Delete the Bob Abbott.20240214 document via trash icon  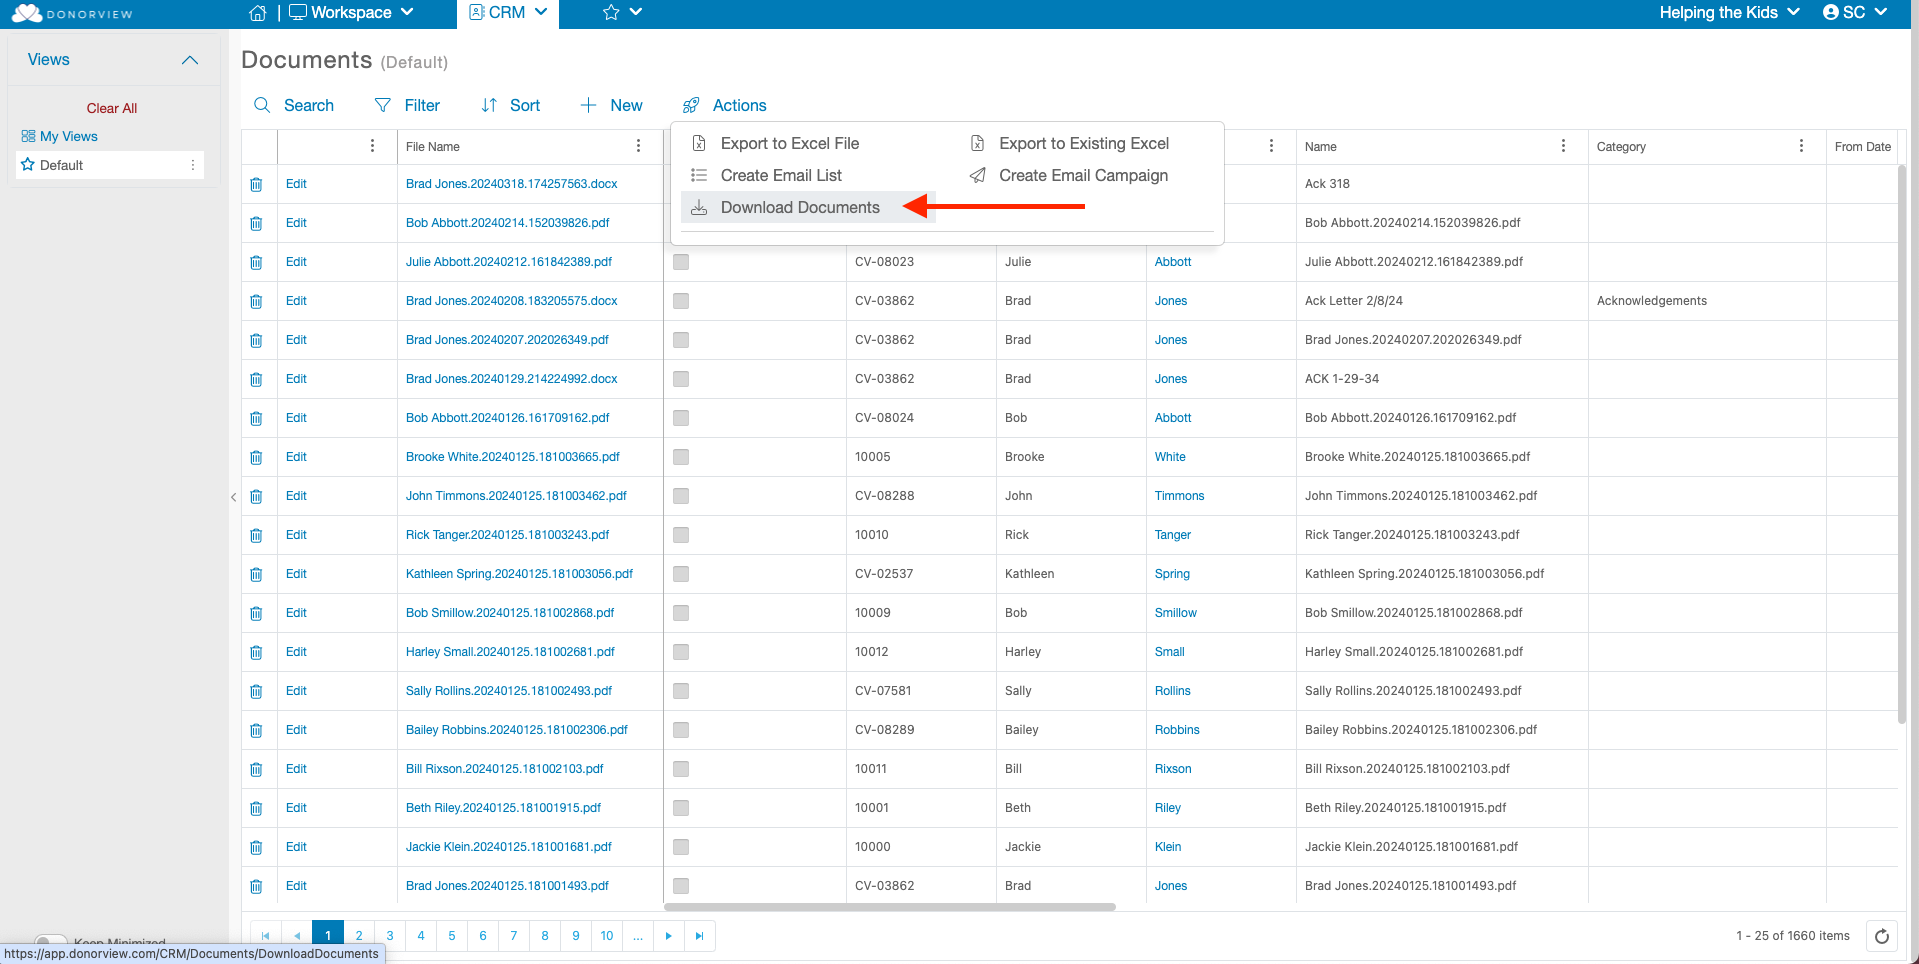click(256, 223)
